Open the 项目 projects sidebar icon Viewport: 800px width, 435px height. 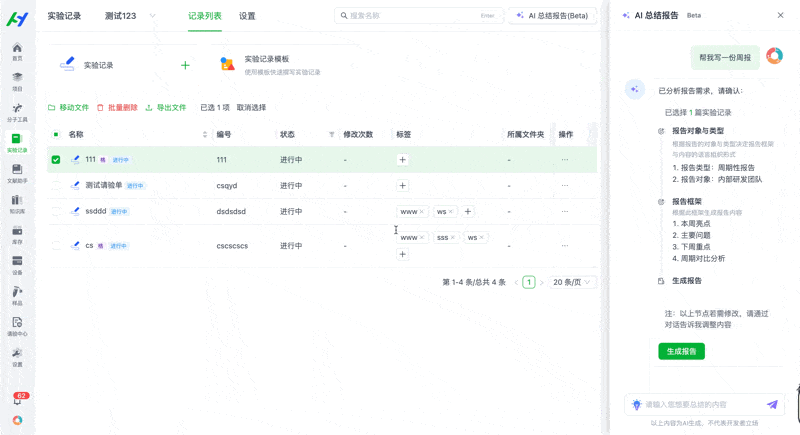coord(17,82)
